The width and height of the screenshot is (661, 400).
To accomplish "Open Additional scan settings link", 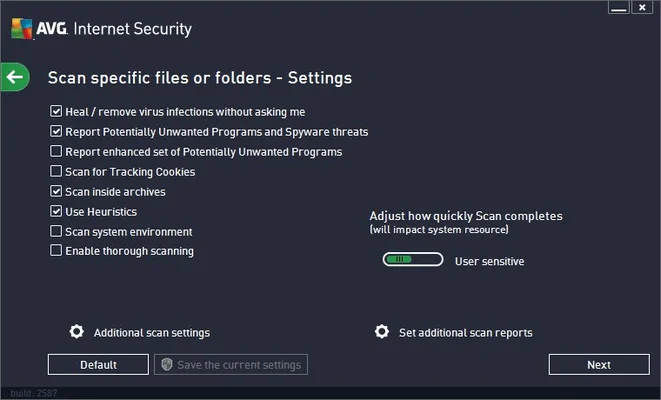I will coord(151,333).
